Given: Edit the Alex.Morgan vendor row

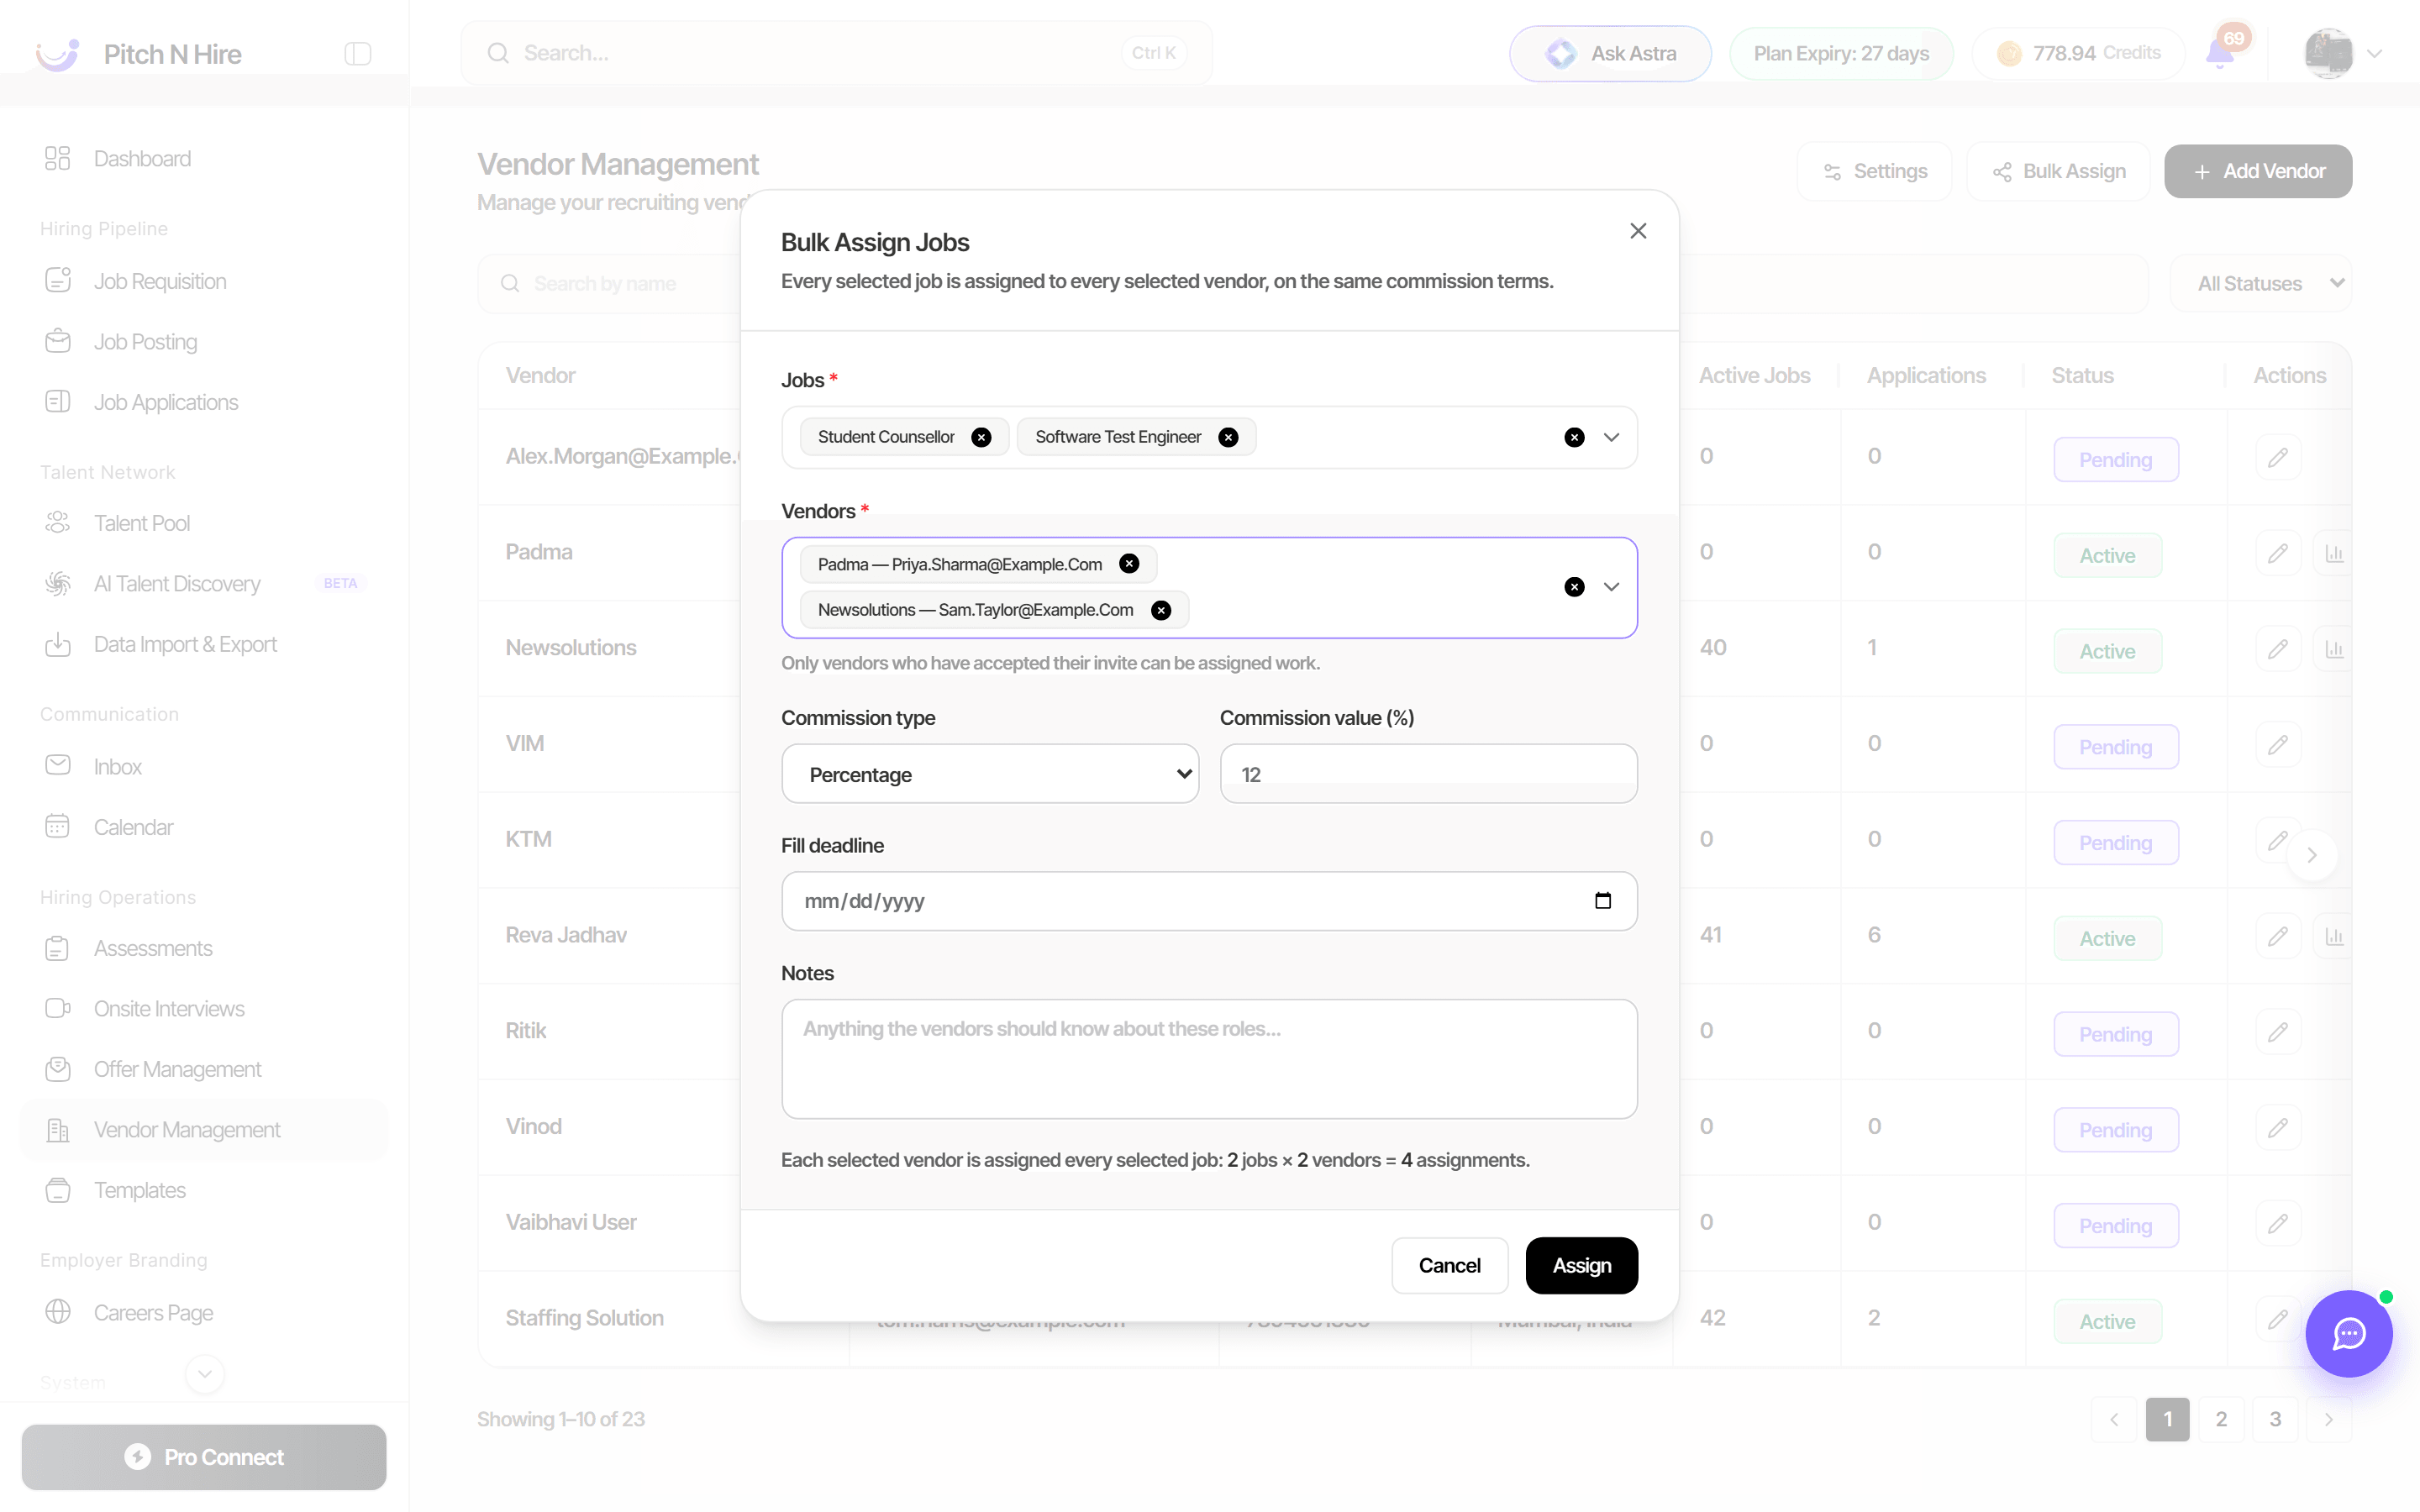Looking at the screenshot, I should pyautogui.click(x=2278, y=458).
